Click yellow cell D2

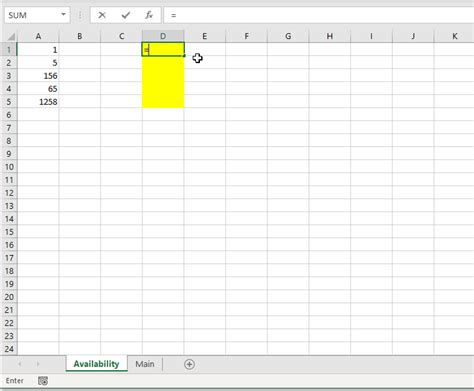[163, 63]
